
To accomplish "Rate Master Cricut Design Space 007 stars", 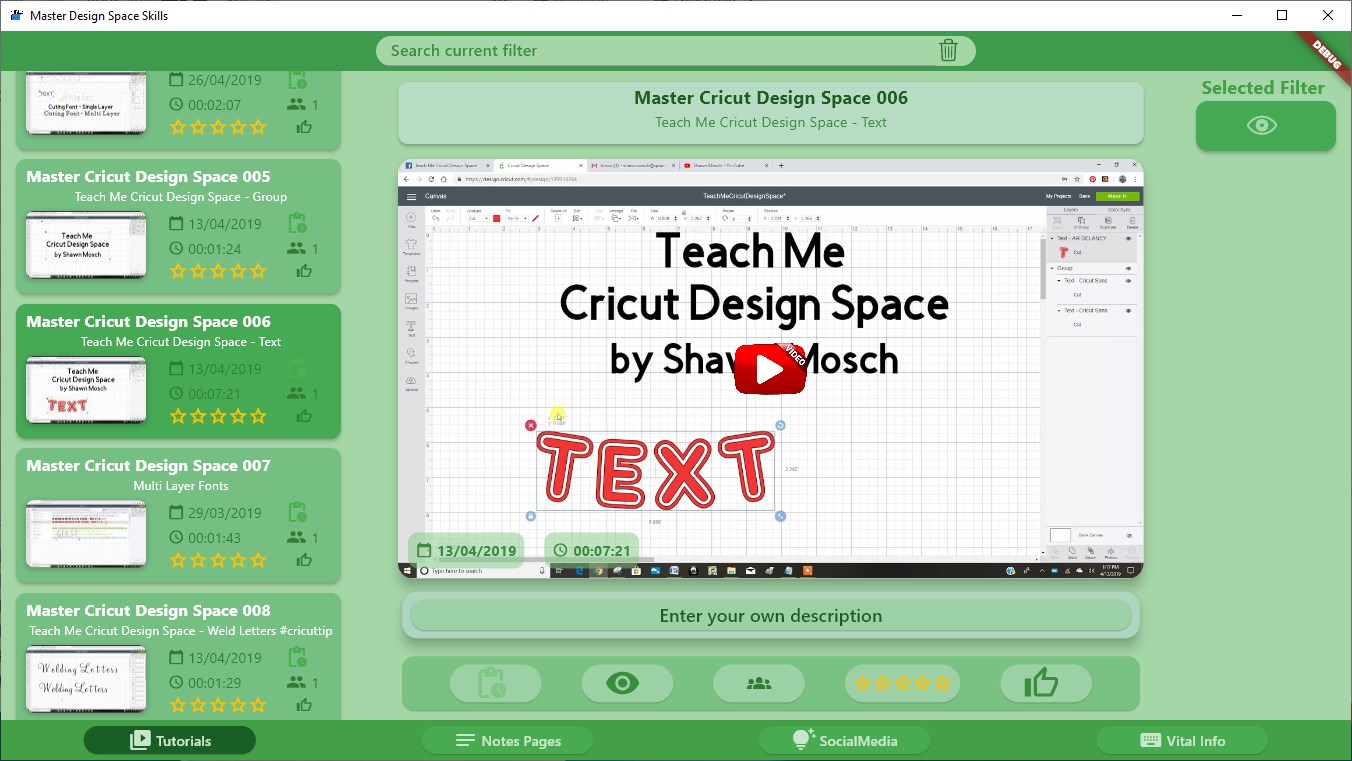I will click(x=218, y=560).
